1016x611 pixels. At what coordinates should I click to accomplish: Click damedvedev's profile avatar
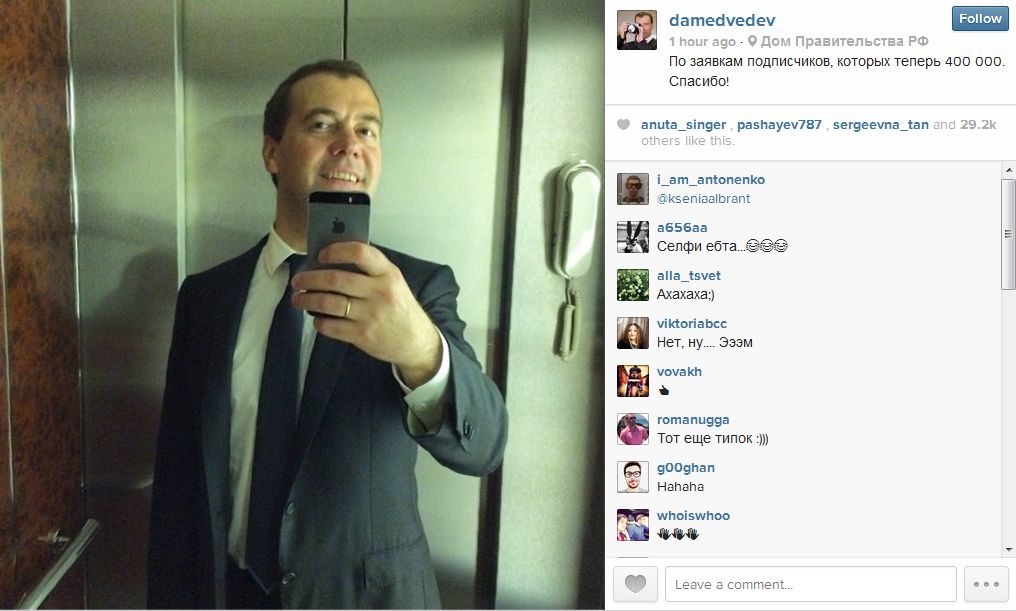click(636, 30)
